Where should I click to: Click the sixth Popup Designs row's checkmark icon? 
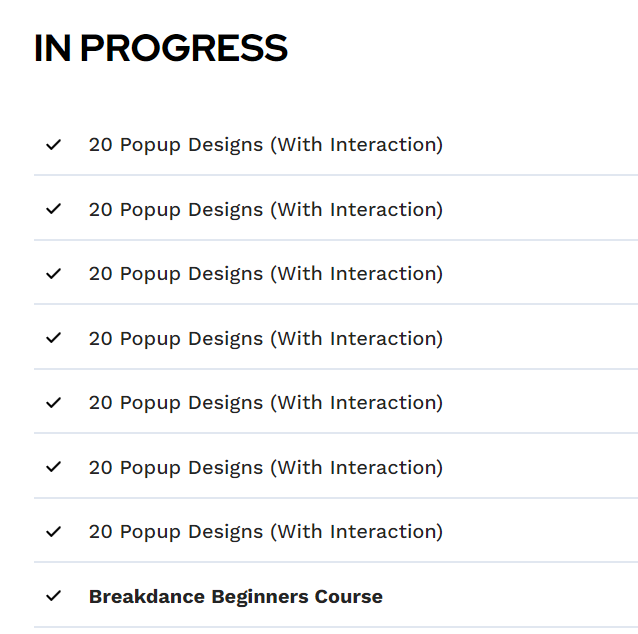click(54, 467)
